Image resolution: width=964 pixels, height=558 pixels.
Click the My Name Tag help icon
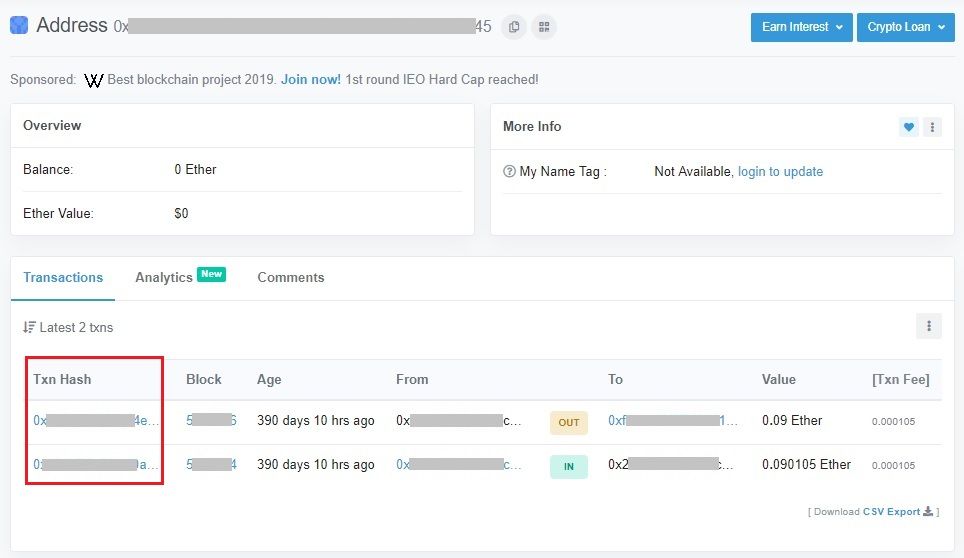509,172
